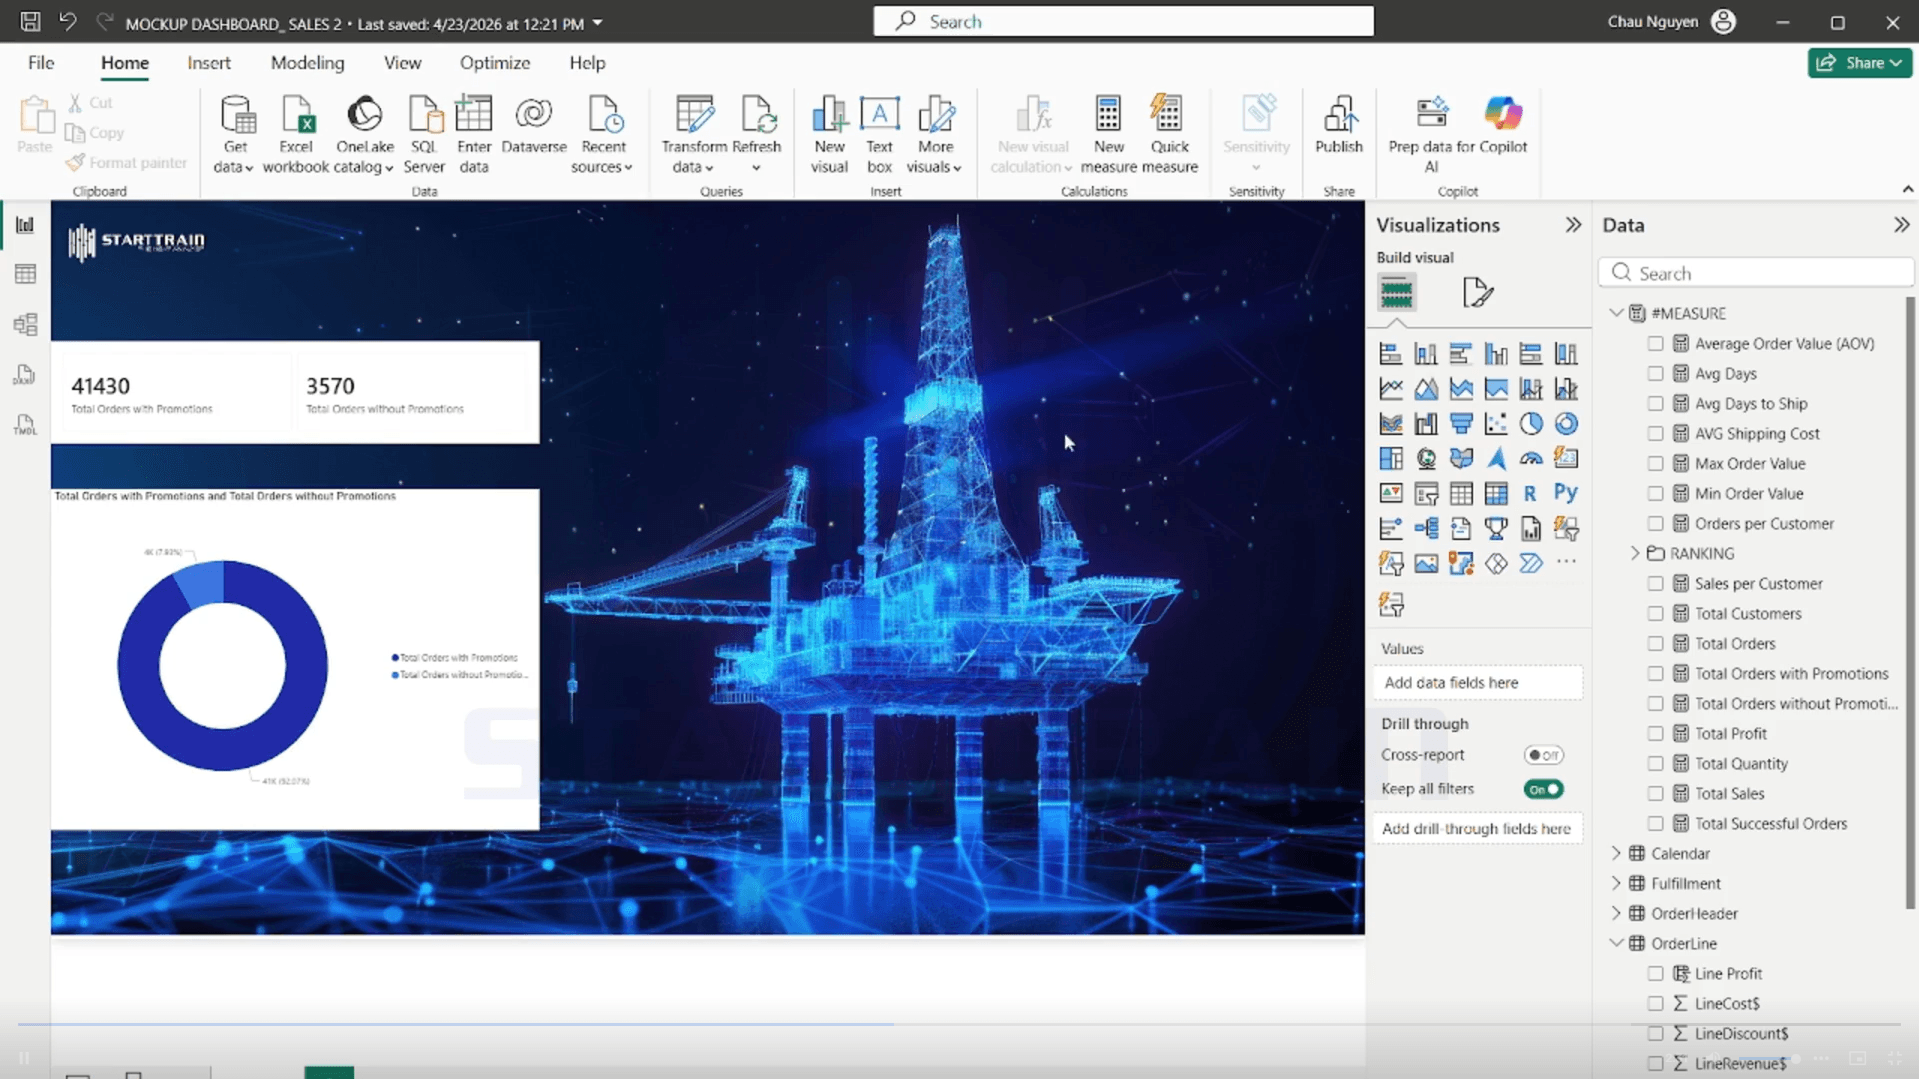Collapse the #MEASURE table
The height and width of the screenshot is (1079, 1919).
[1616, 313]
